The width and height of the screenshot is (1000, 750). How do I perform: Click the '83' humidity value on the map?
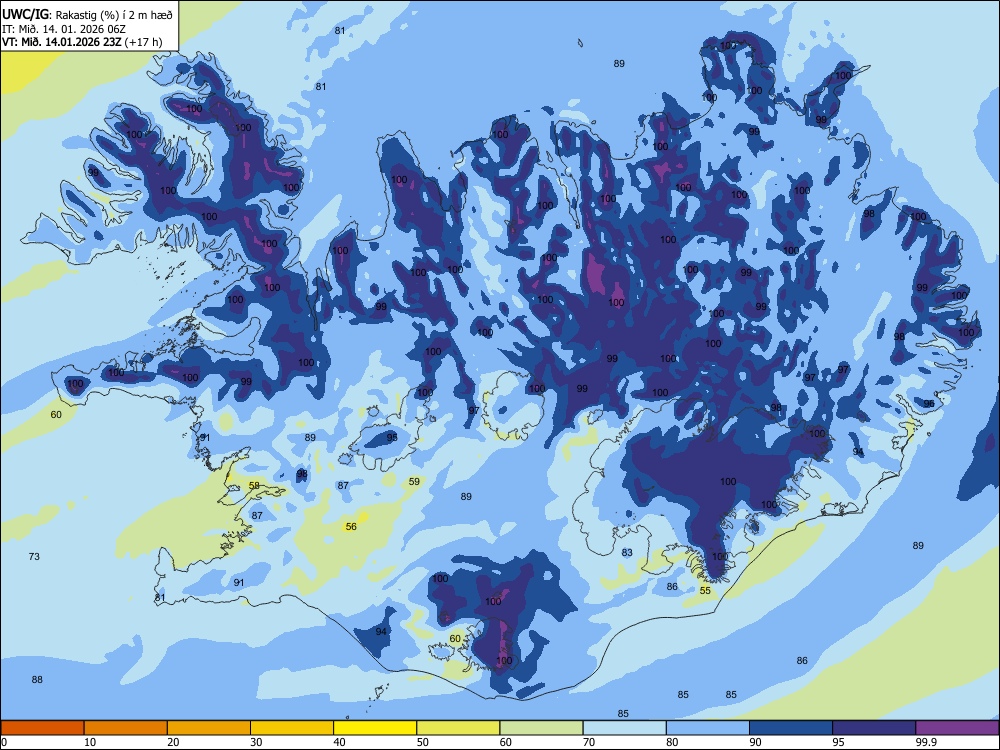pos(628,552)
